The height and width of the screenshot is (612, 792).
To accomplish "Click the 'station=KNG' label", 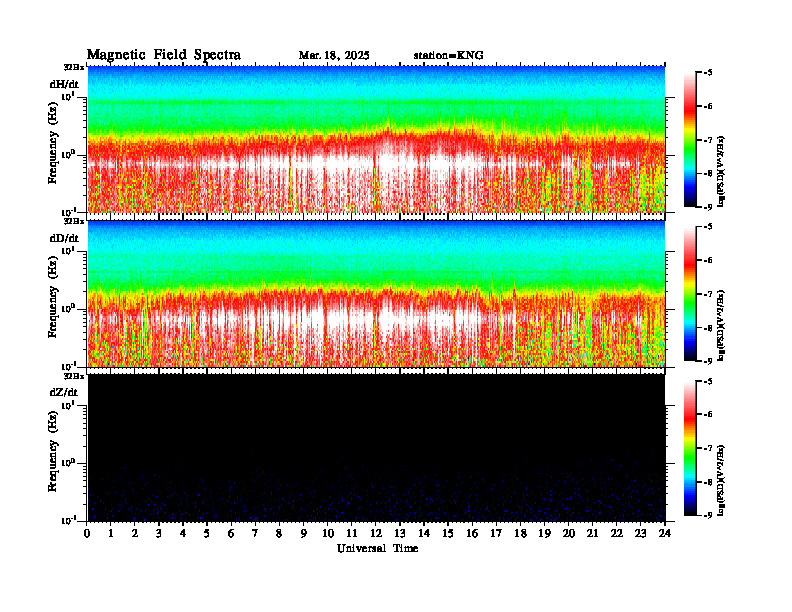I will (448, 56).
